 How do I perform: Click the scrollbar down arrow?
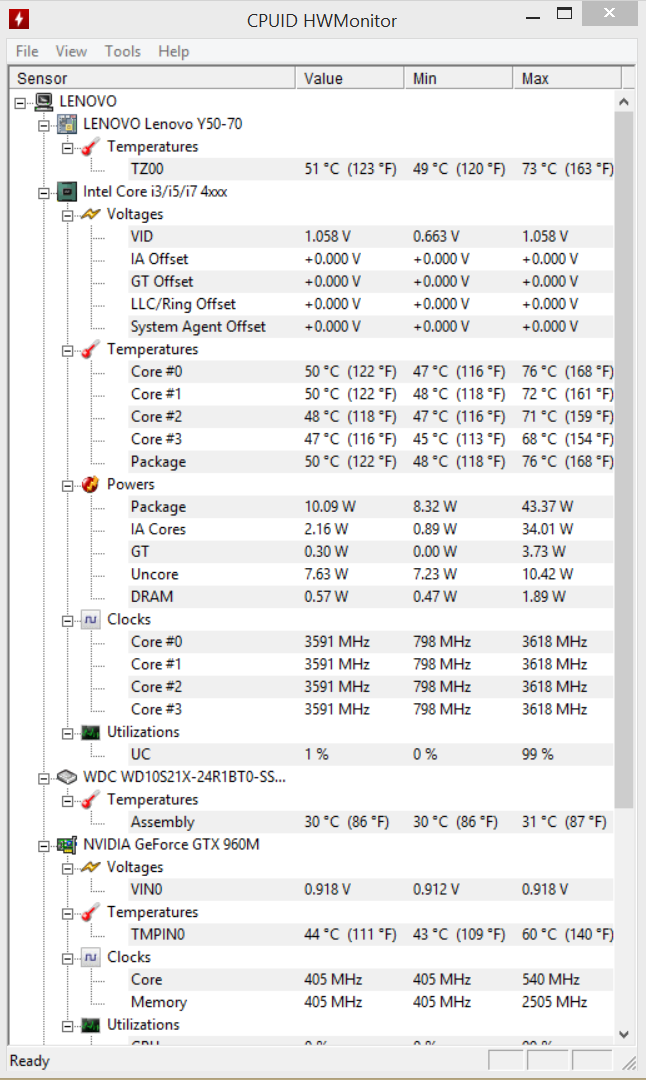(x=624, y=1034)
